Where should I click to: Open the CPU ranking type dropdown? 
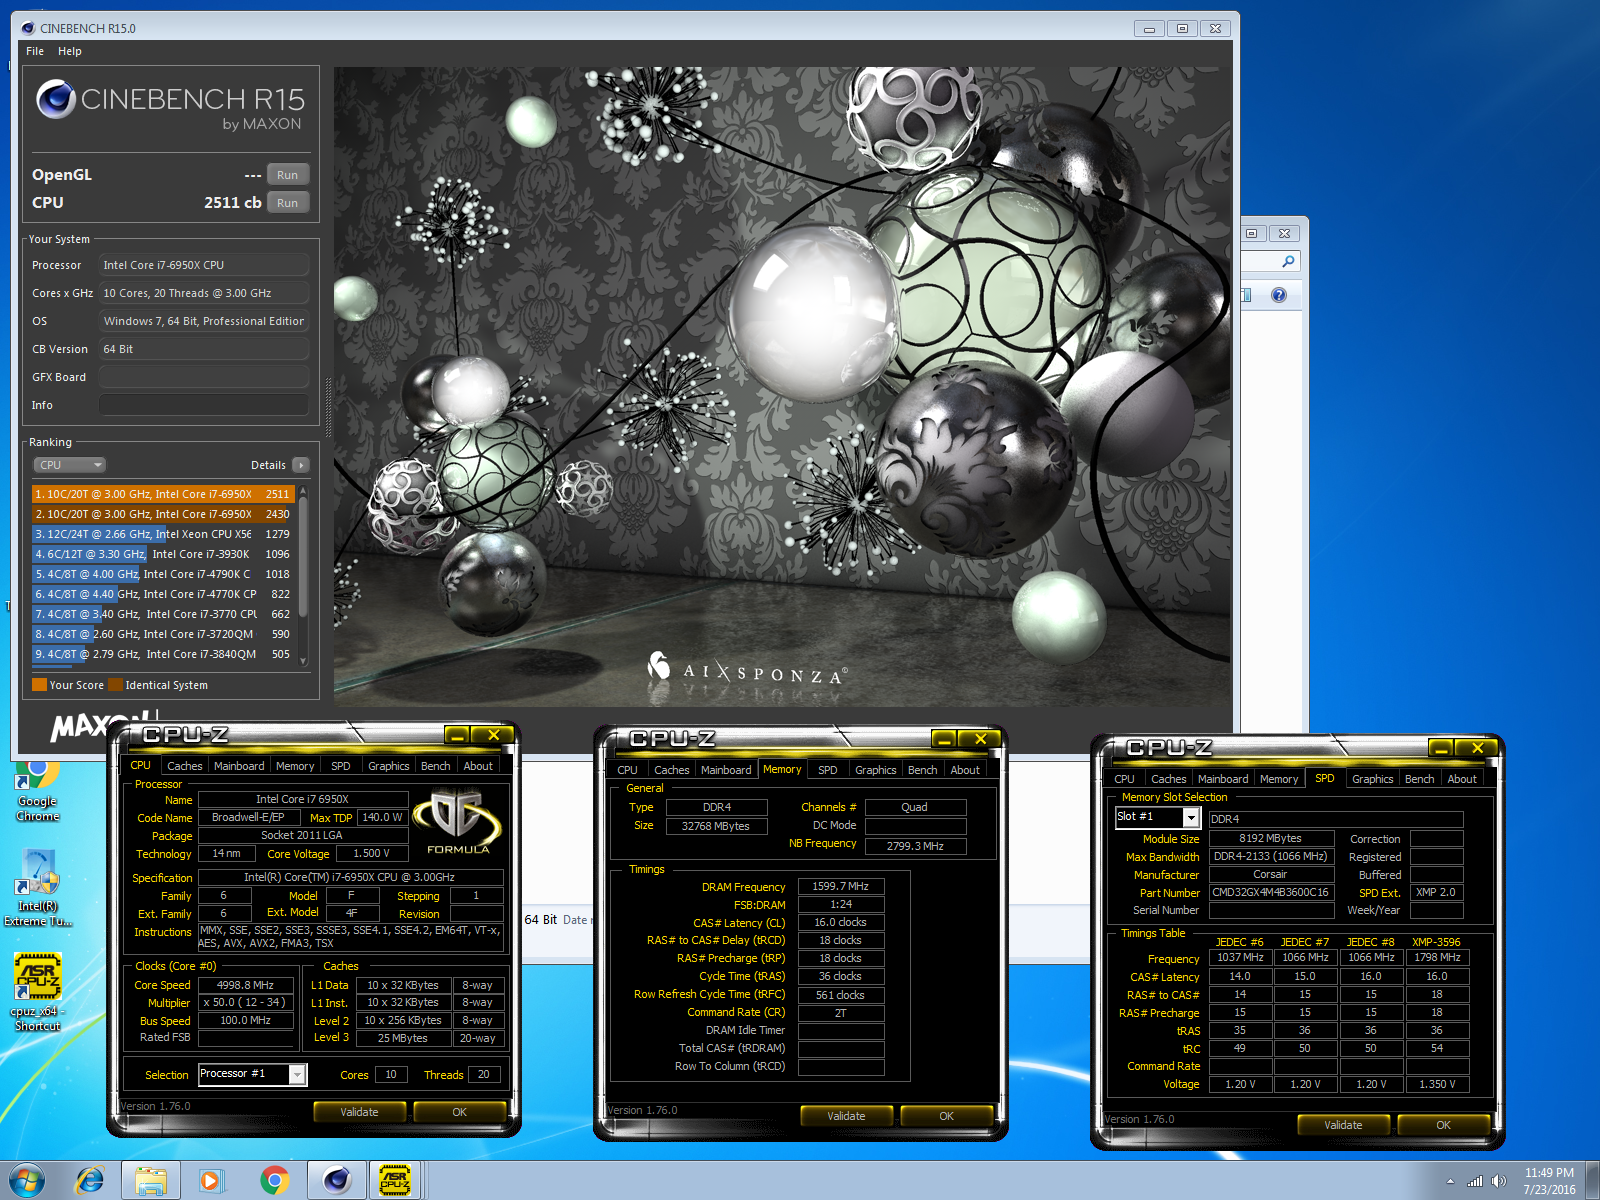pos(70,465)
